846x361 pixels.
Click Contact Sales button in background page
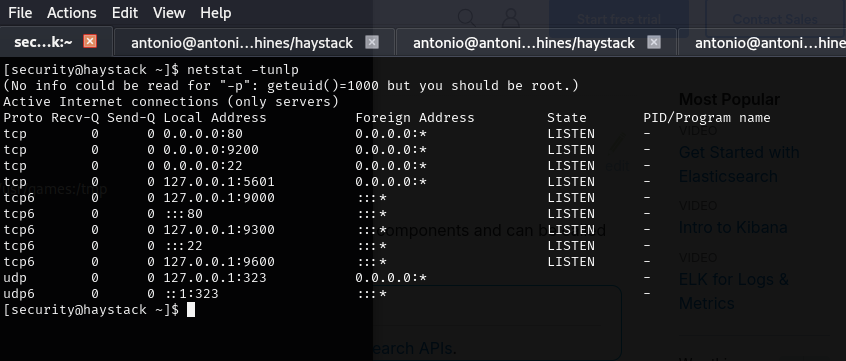coord(775,19)
